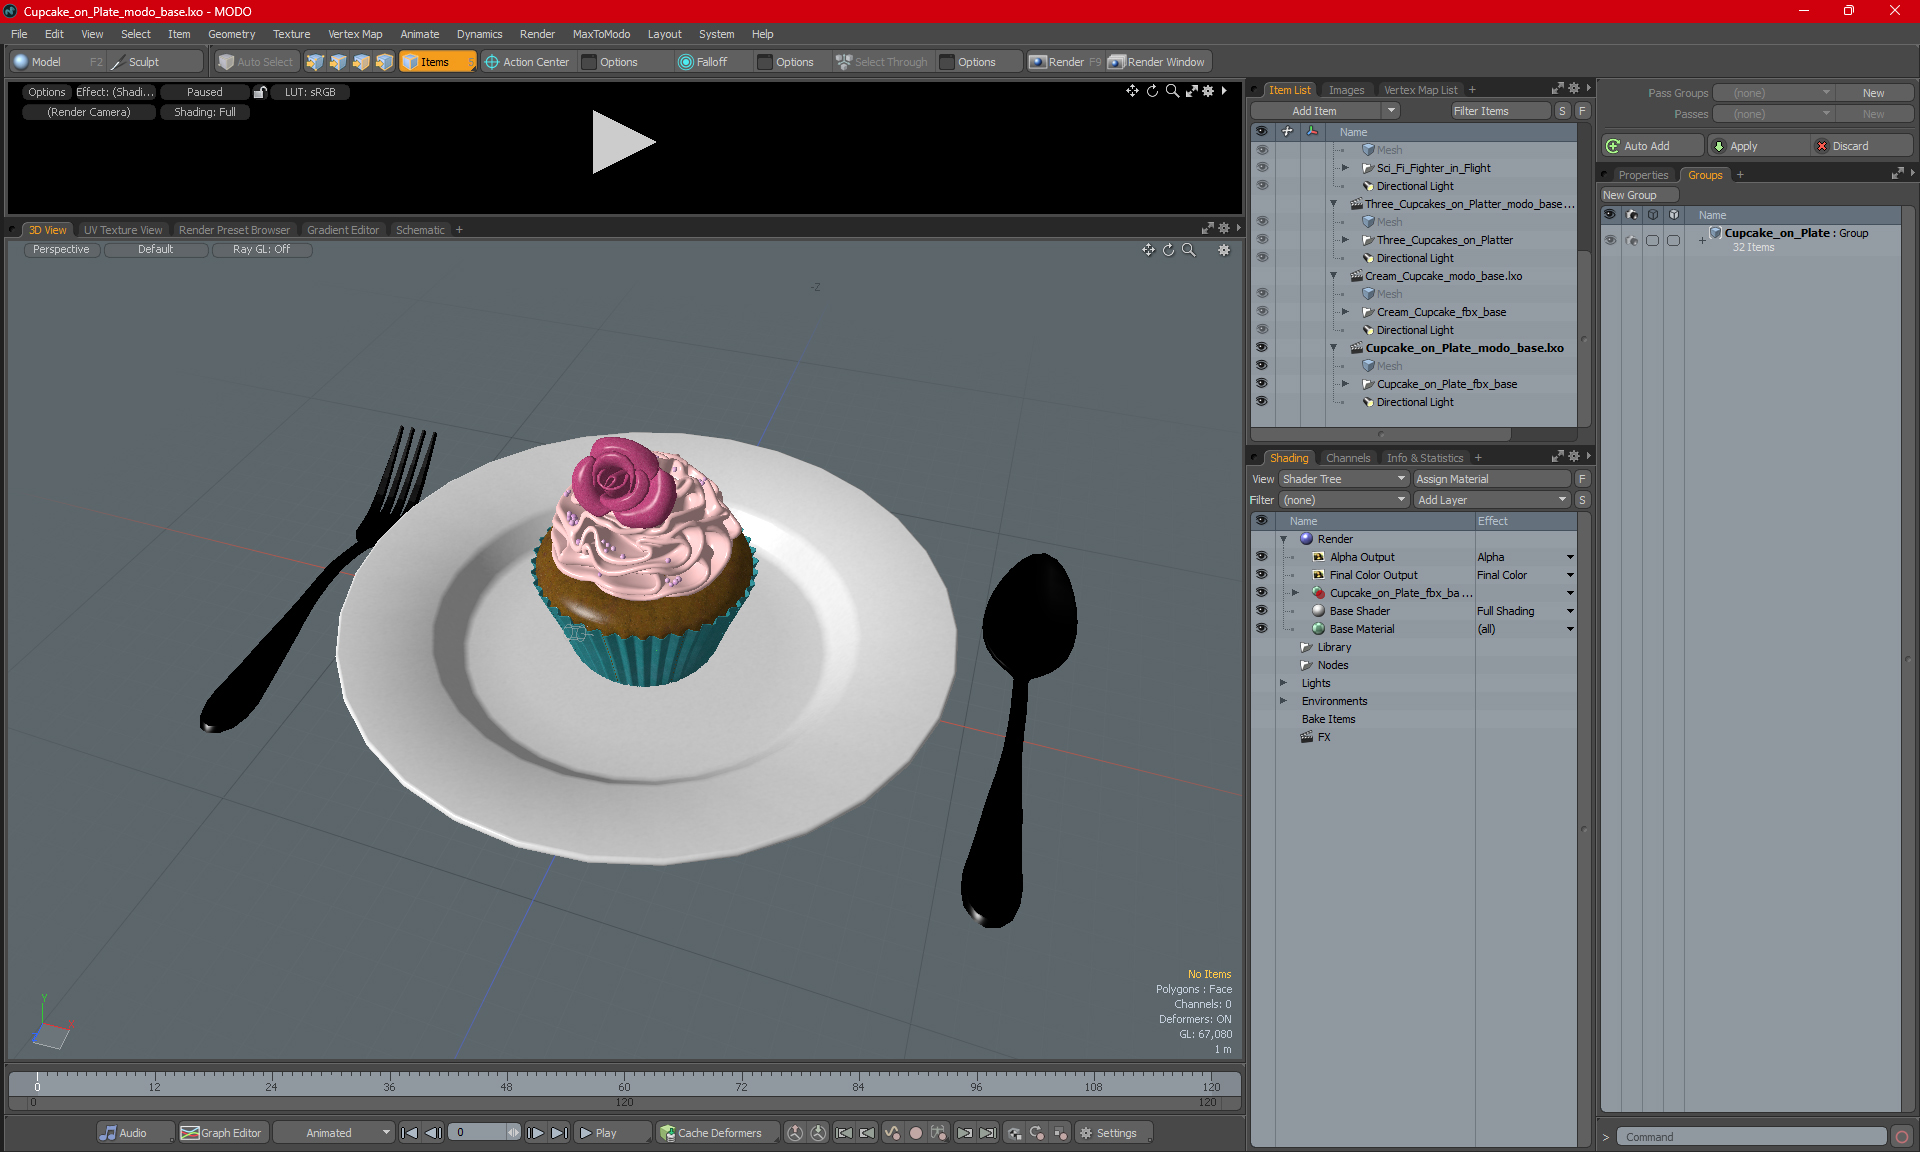Open the Add Layer dropdown

[x=1492, y=500]
